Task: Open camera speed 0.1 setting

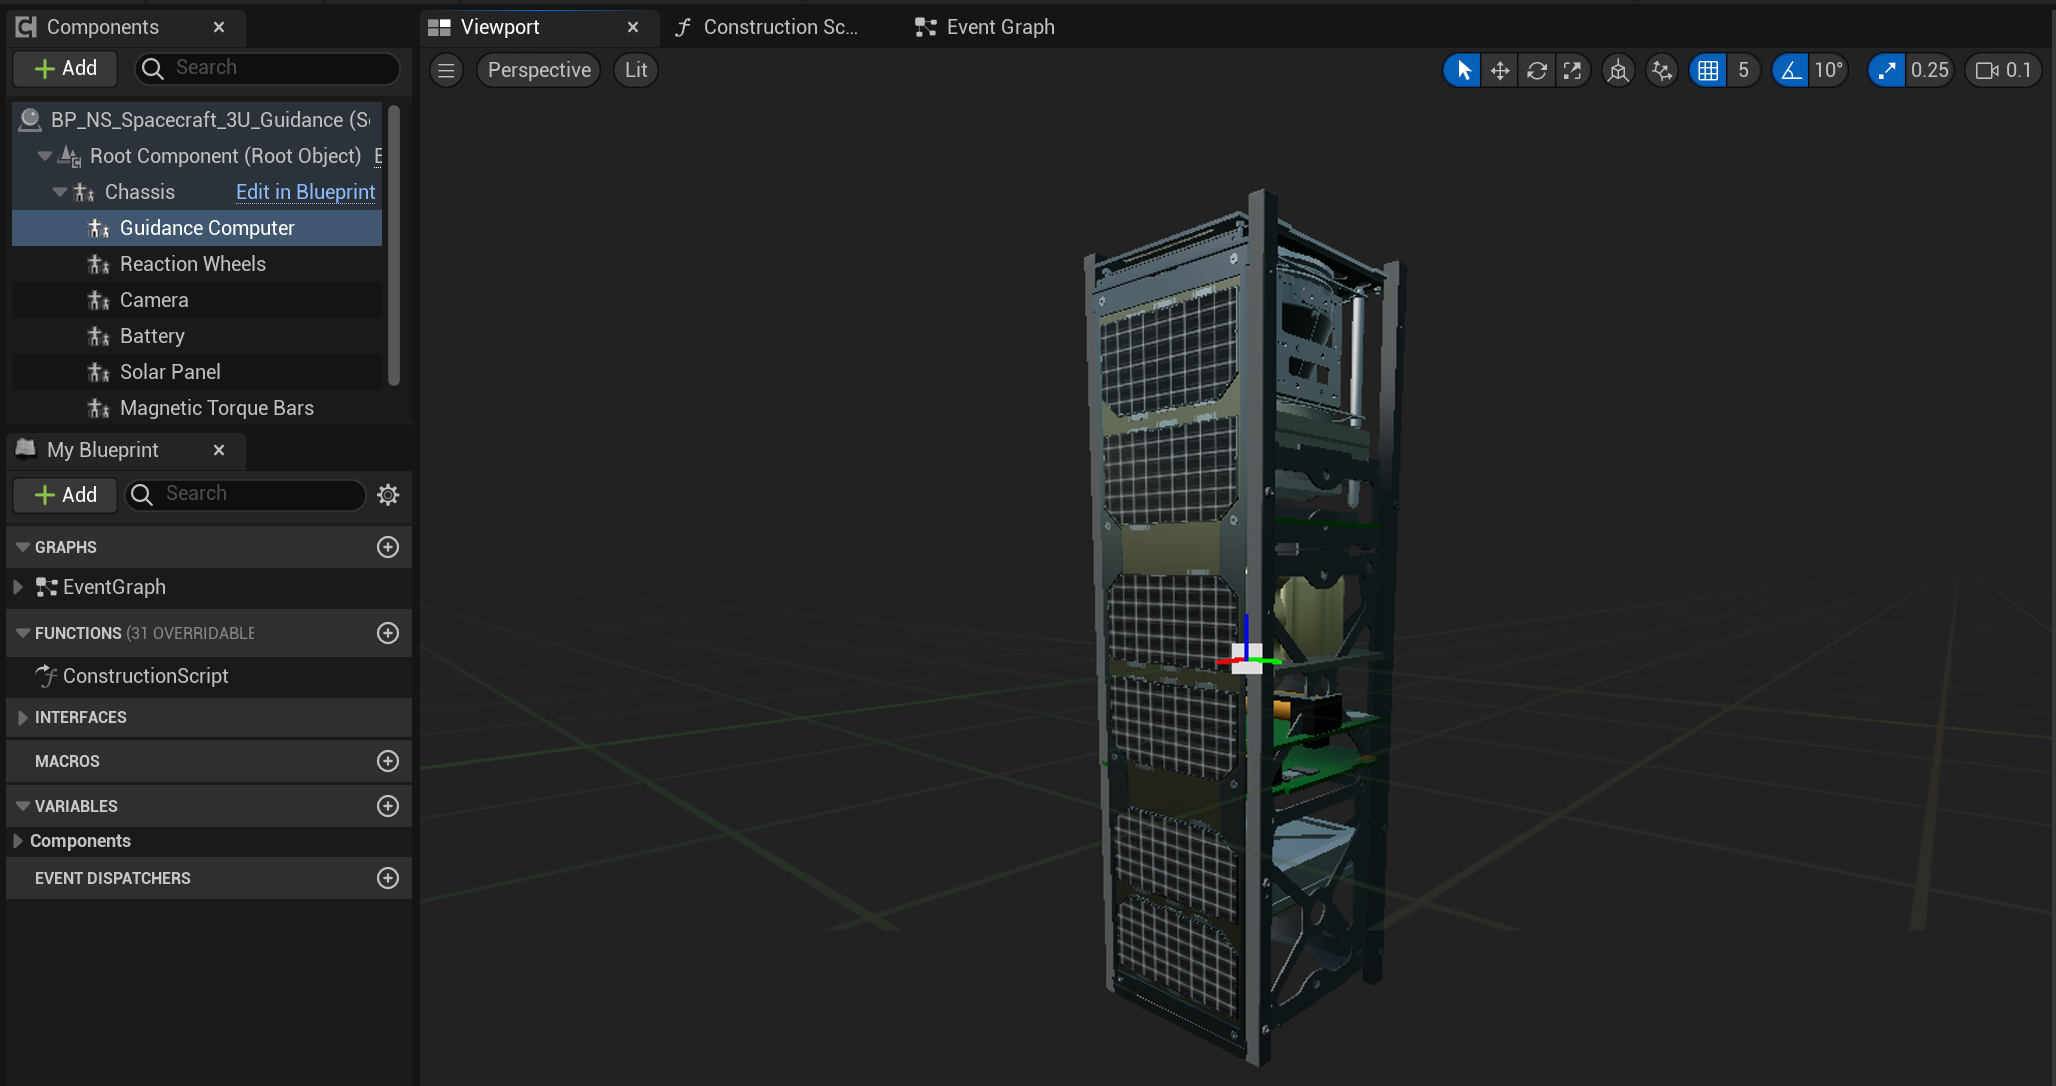Action: [x=2004, y=70]
